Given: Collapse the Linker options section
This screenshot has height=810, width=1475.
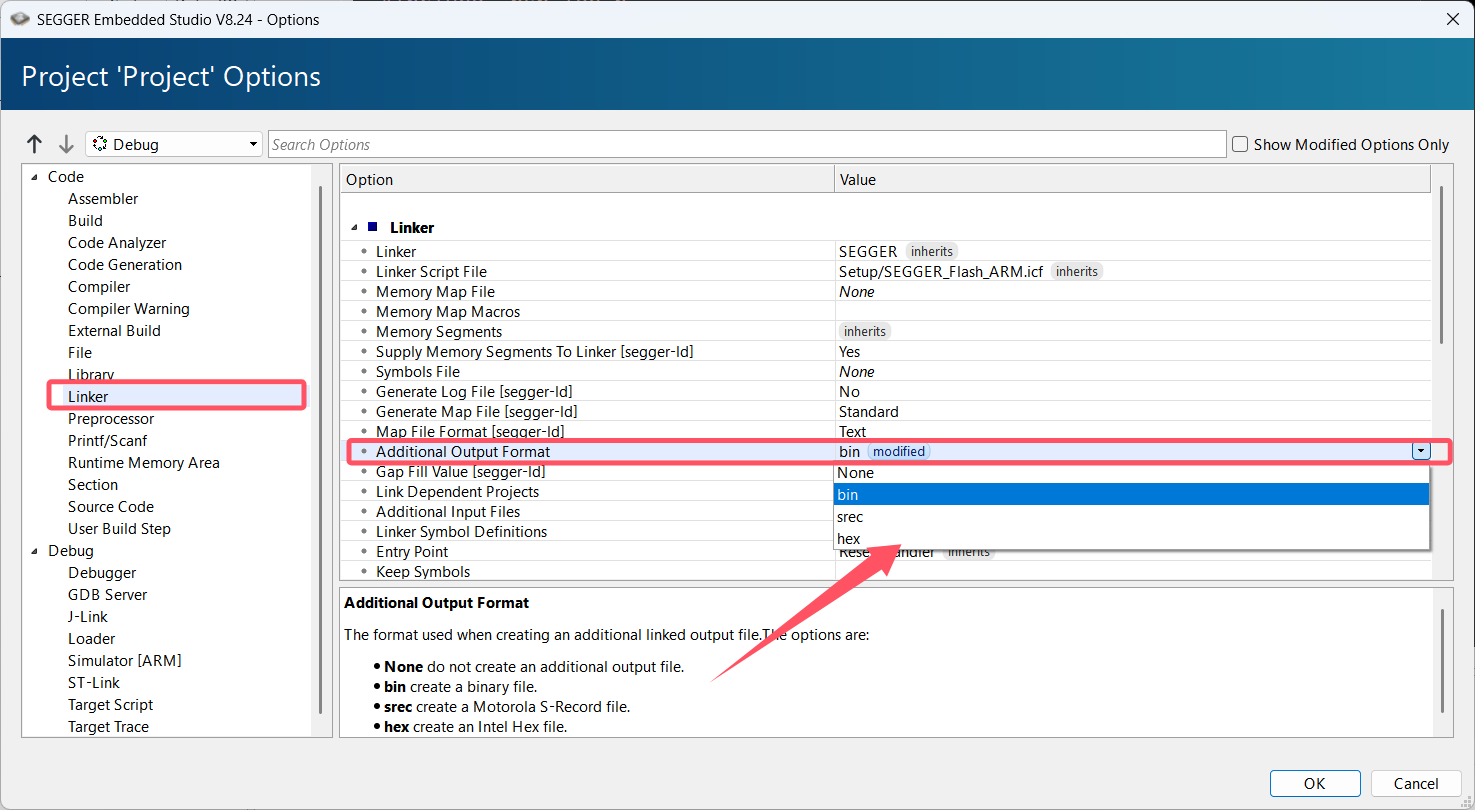Looking at the screenshot, I should [x=355, y=228].
